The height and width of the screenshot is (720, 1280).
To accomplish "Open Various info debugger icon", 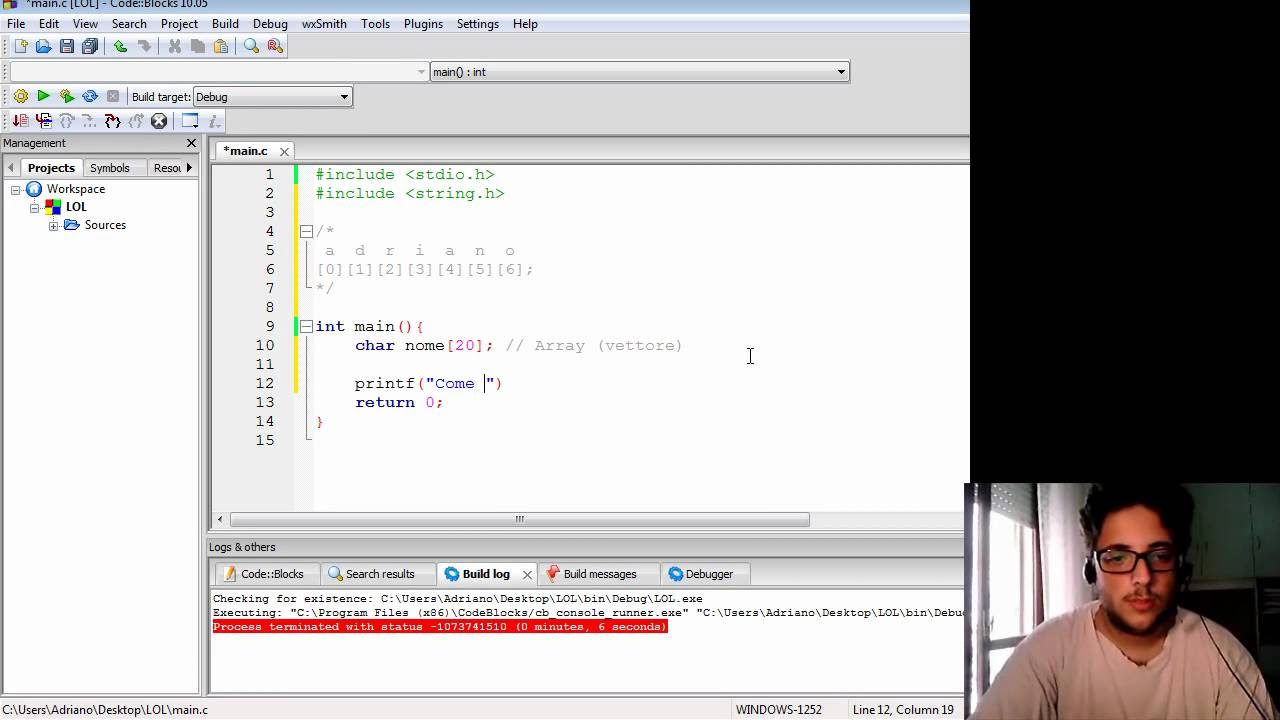I will tap(212, 121).
